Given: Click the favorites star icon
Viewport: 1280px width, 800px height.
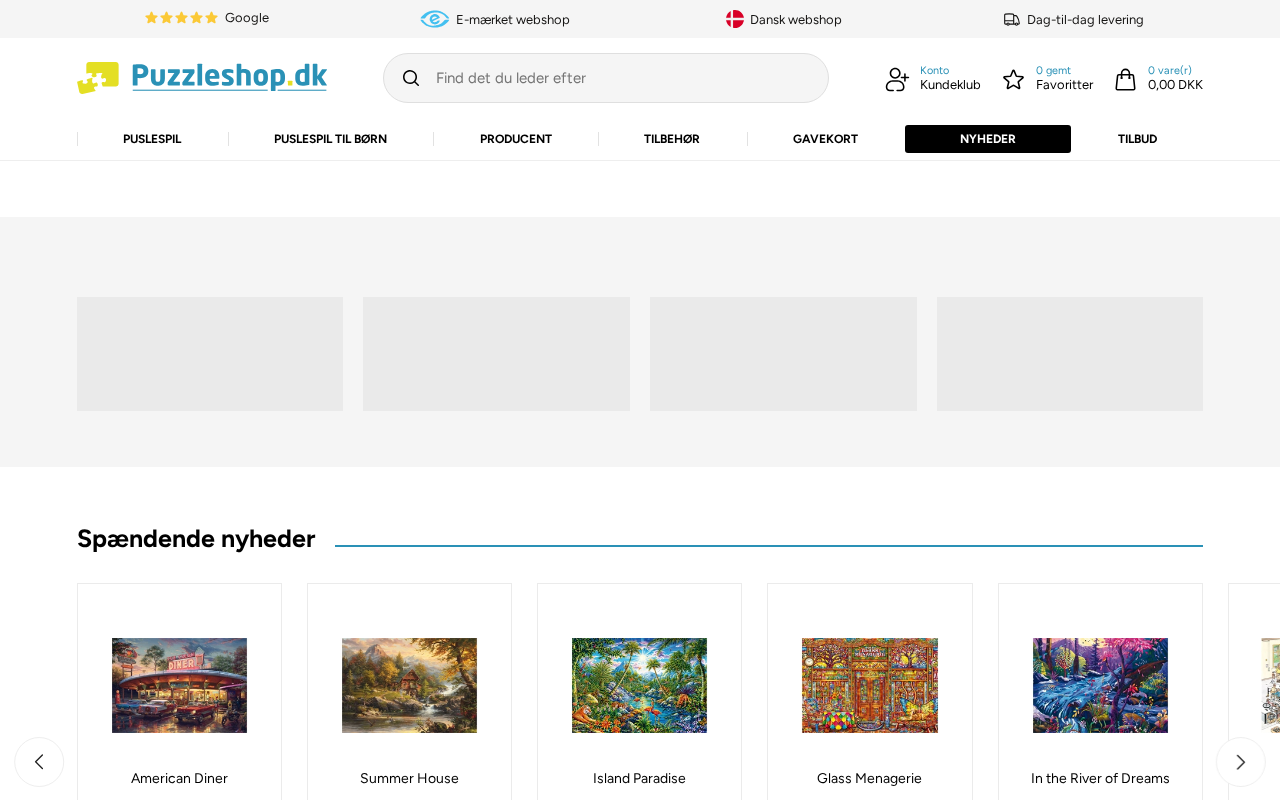Looking at the screenshot, I should (1014, 79).
